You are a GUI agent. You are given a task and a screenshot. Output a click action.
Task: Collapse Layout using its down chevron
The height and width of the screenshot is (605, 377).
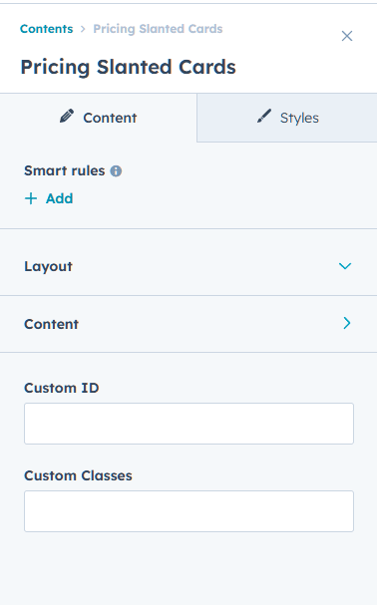point(345,266)
